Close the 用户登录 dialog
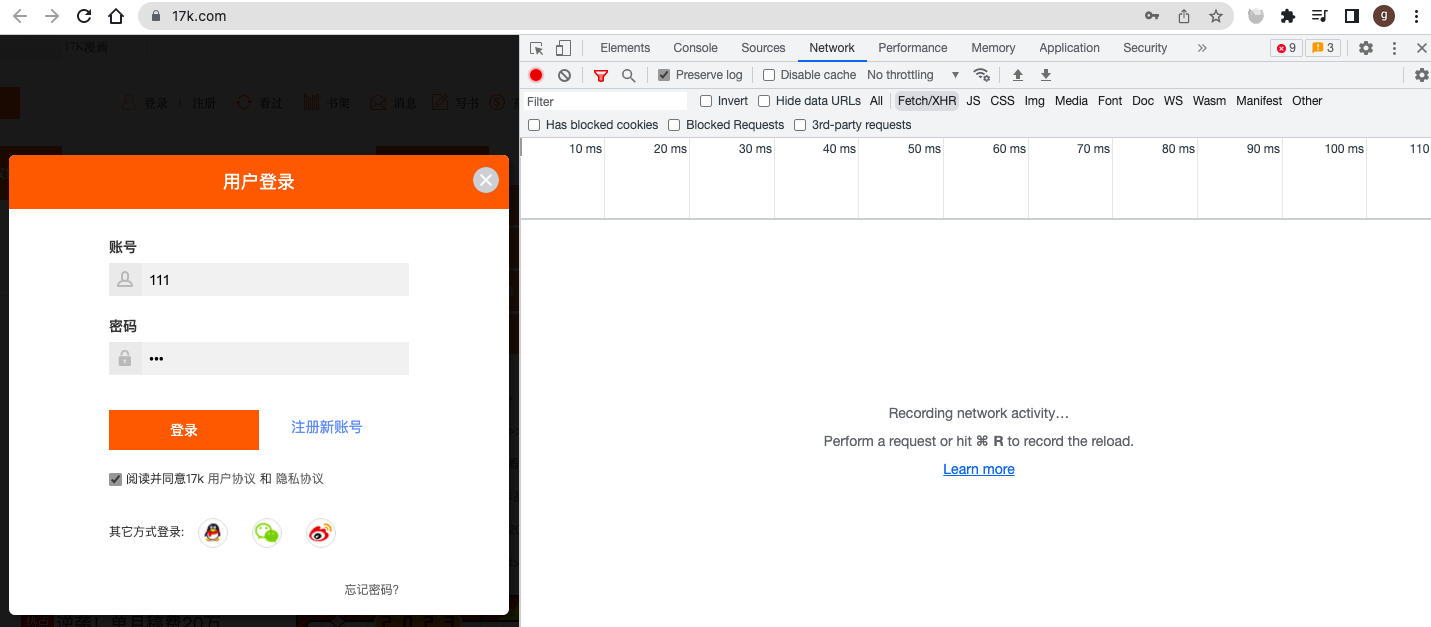Viewport: 1431px width, 627px height. [486, 180]
